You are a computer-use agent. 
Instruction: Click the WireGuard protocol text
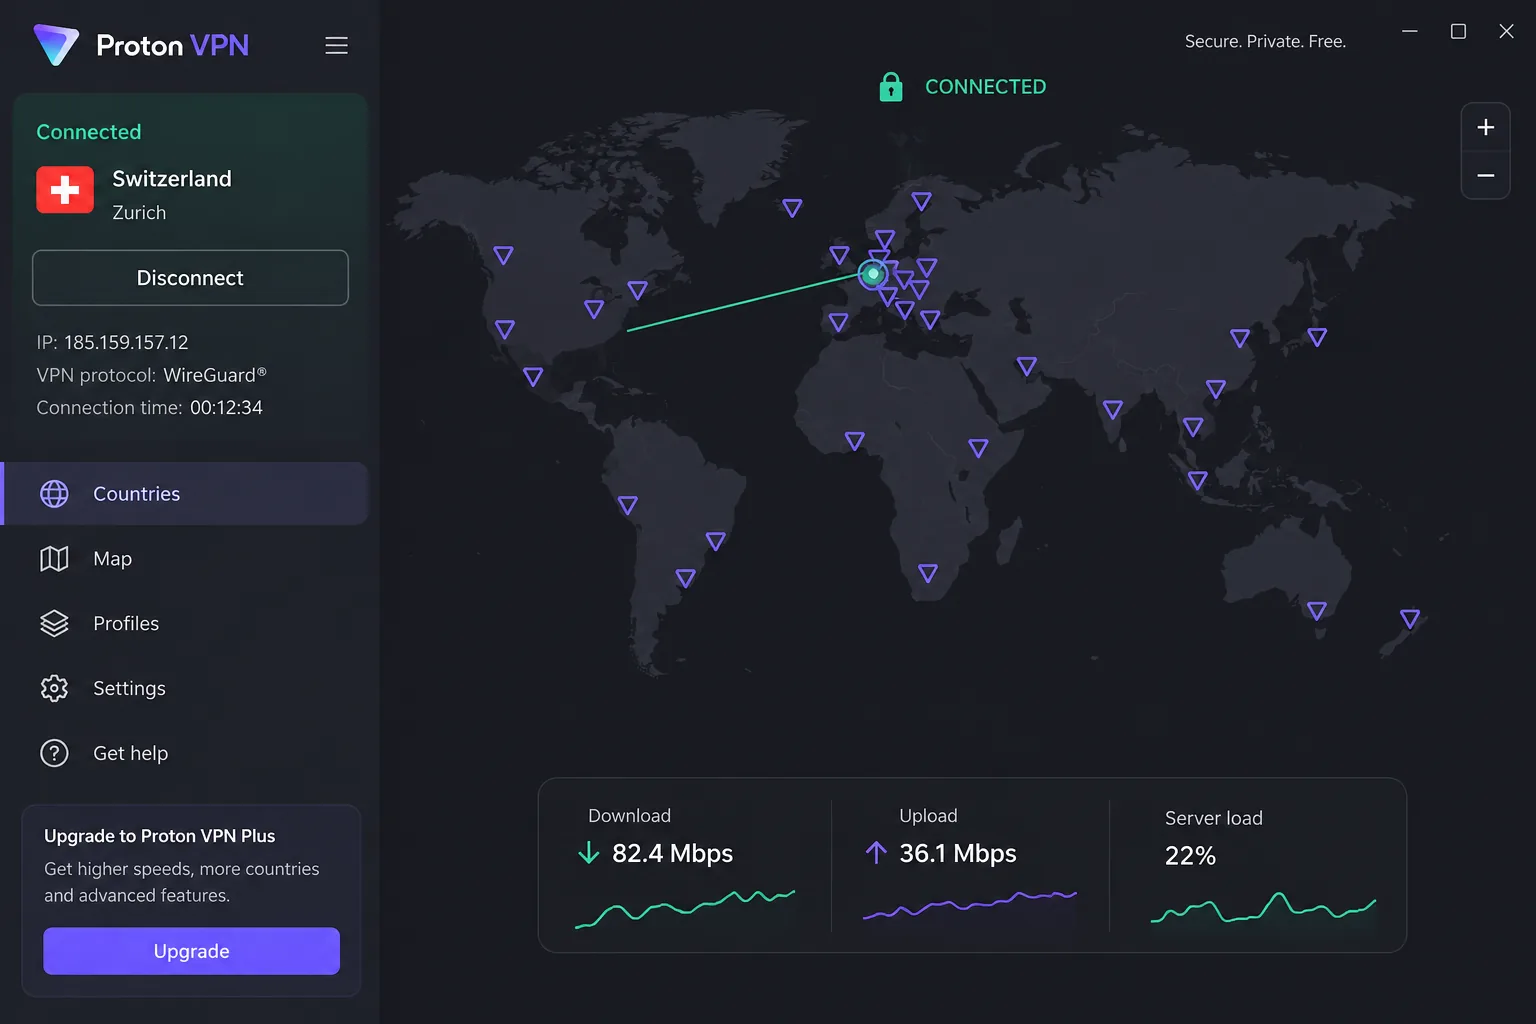pos(215,375)
